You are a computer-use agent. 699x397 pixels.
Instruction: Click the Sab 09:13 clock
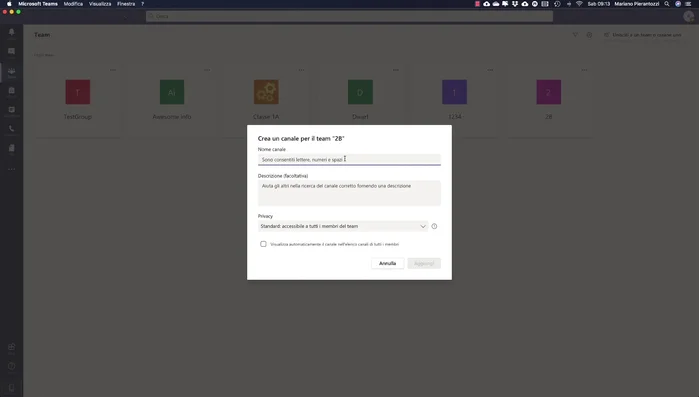point(599,4)
